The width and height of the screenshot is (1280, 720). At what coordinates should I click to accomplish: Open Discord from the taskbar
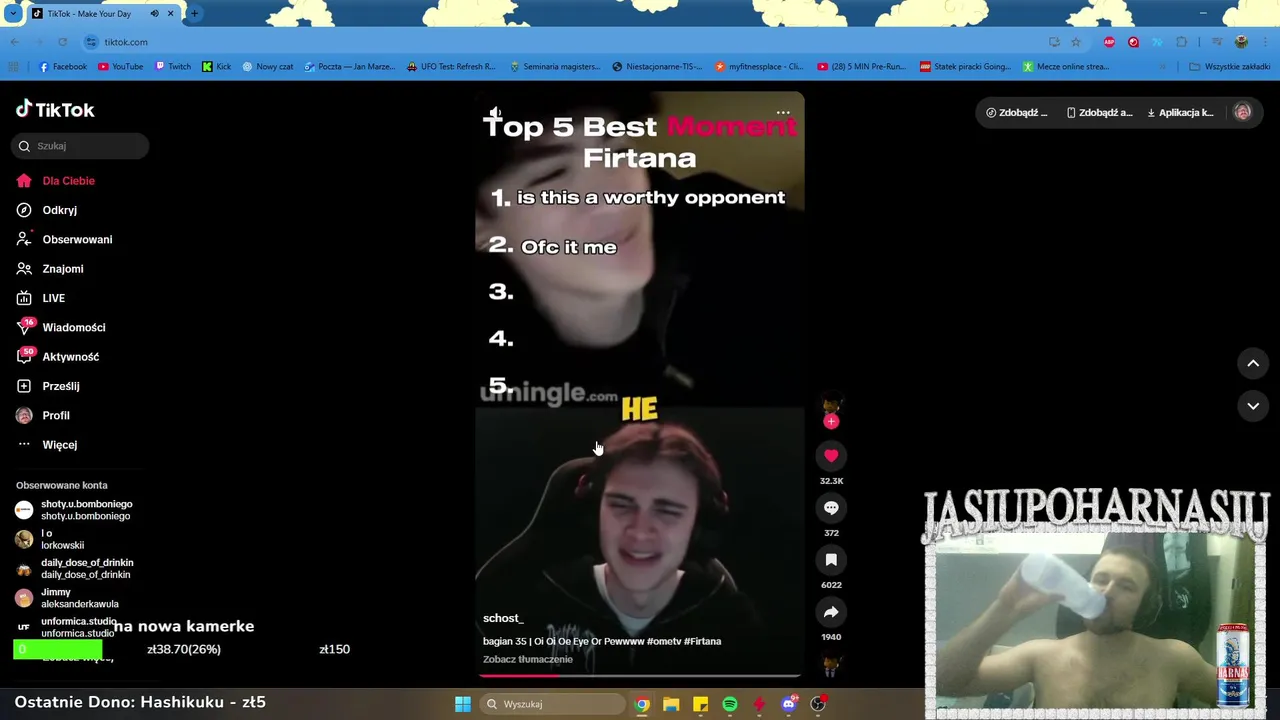[x=789, y=704]
